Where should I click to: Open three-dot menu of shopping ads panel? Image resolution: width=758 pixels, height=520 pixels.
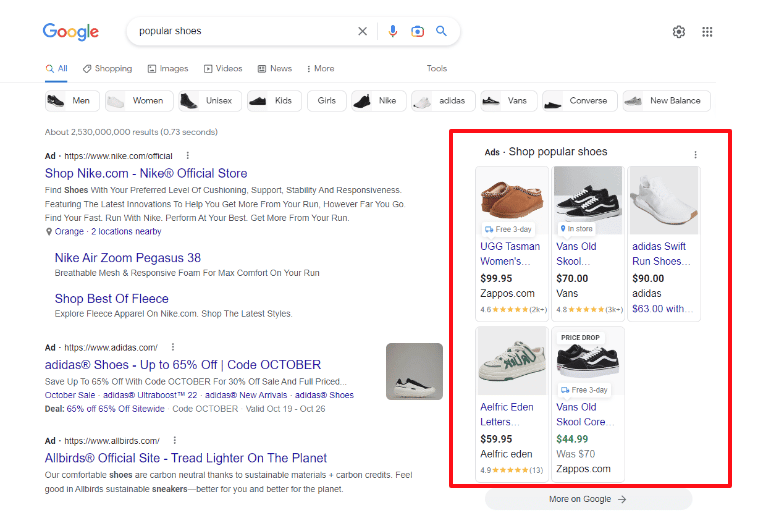point(695,155)
